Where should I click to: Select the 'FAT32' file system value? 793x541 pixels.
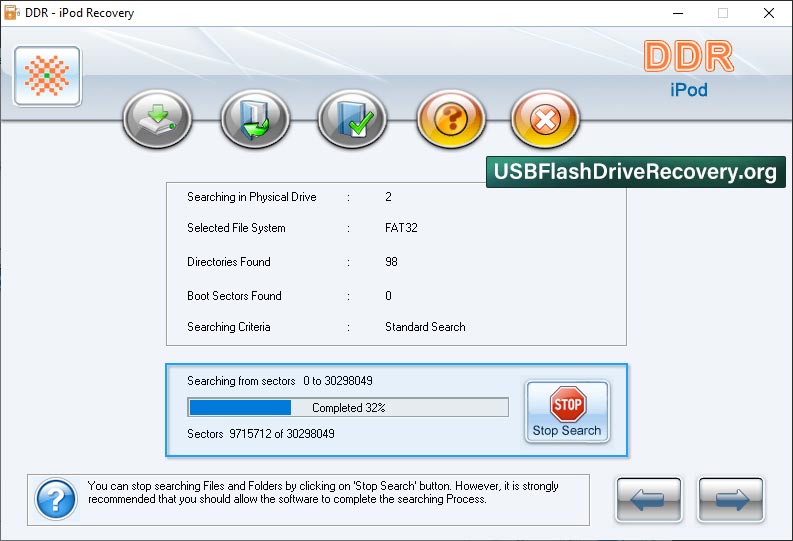(x=402, y=228)
